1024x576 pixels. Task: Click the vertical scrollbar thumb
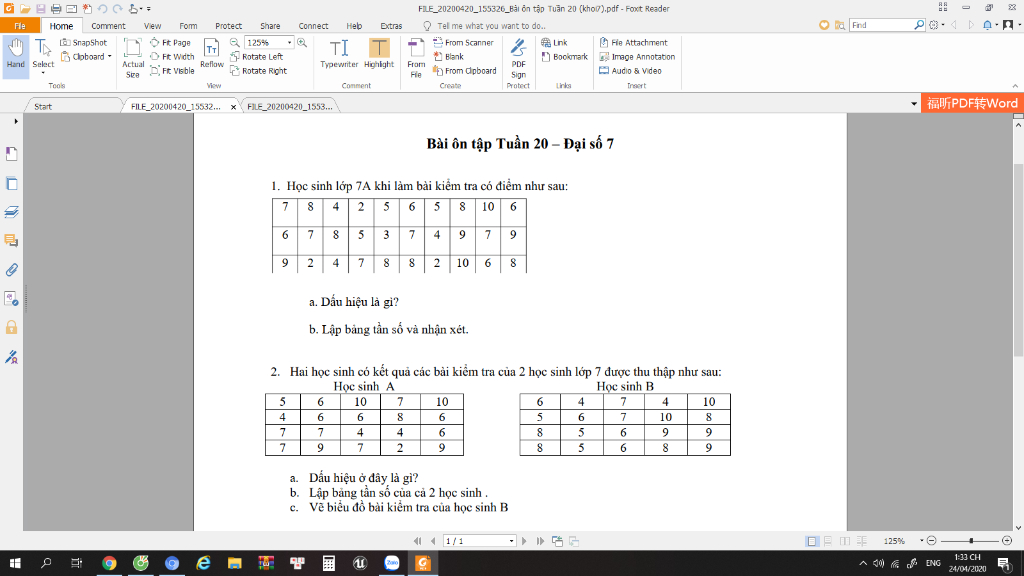(x=1018, y=259)
